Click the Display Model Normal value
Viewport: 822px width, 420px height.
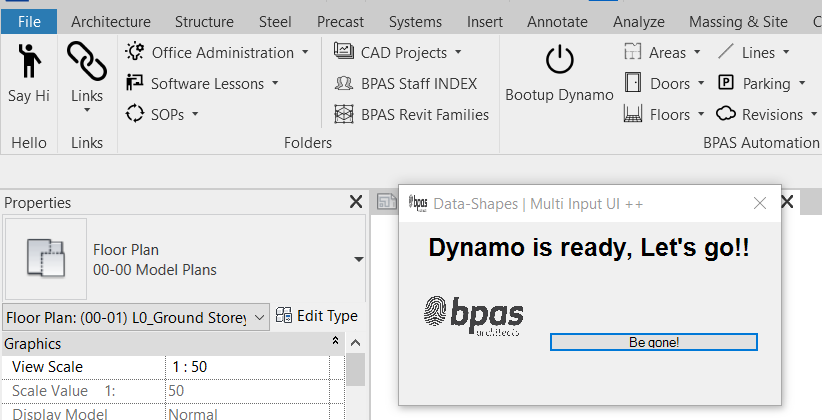coord(247,414)
